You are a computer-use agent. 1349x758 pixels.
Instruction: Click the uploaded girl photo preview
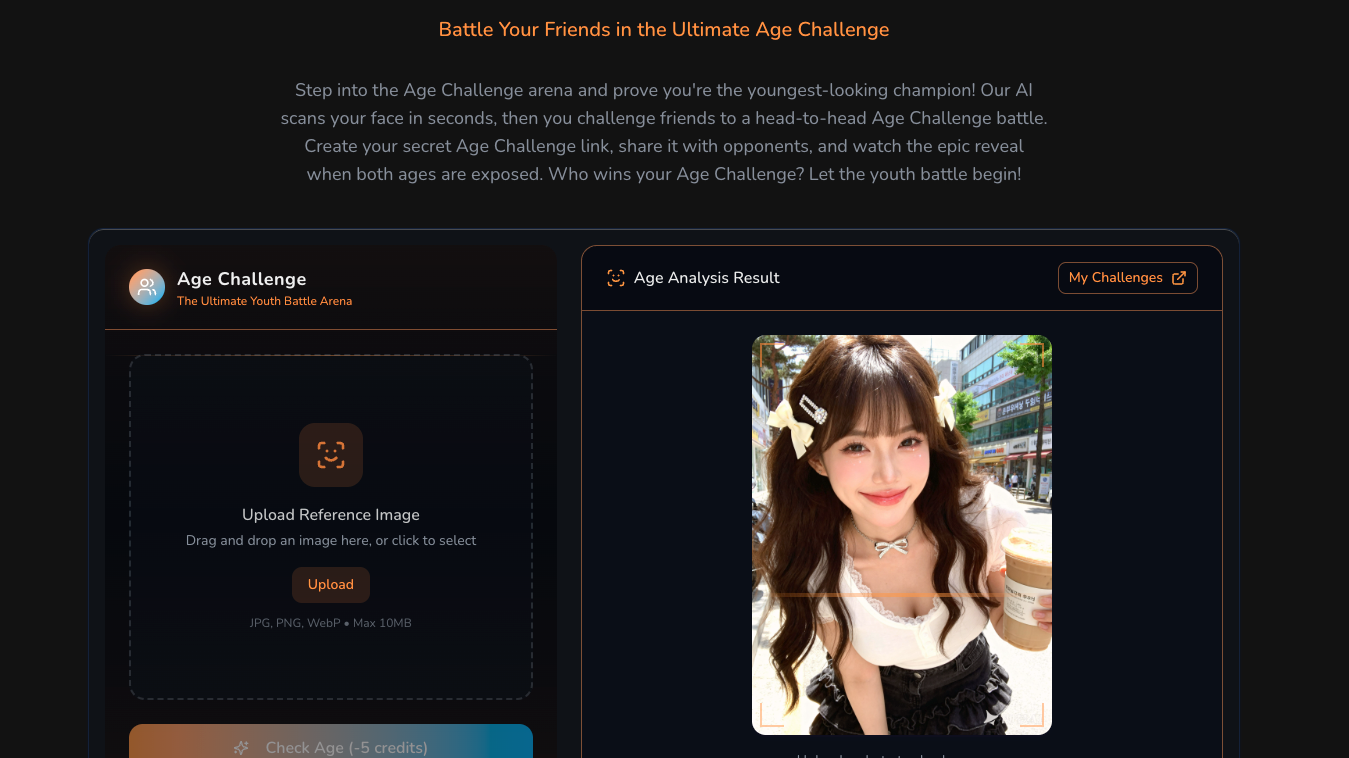point(902,535)
